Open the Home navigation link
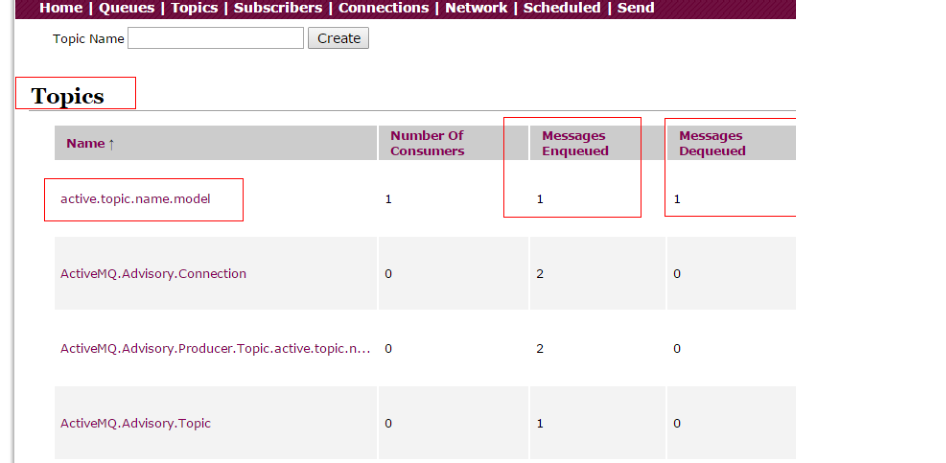 point(60,8)
